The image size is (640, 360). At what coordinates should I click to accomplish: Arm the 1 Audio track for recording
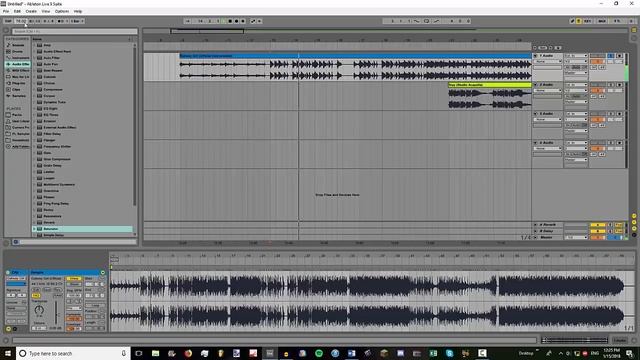[x=620, y=56]
